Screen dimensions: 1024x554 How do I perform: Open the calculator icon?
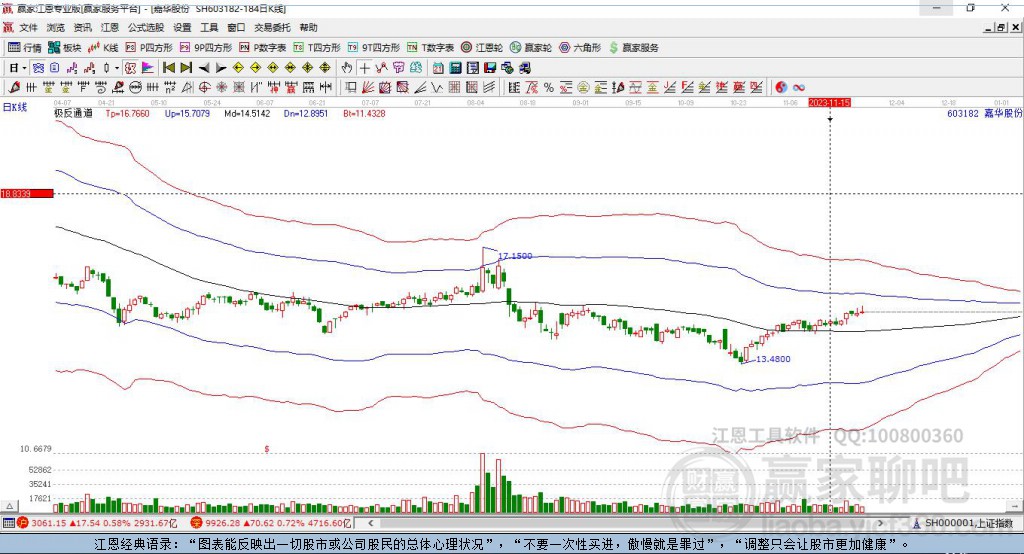pos(455,68)
